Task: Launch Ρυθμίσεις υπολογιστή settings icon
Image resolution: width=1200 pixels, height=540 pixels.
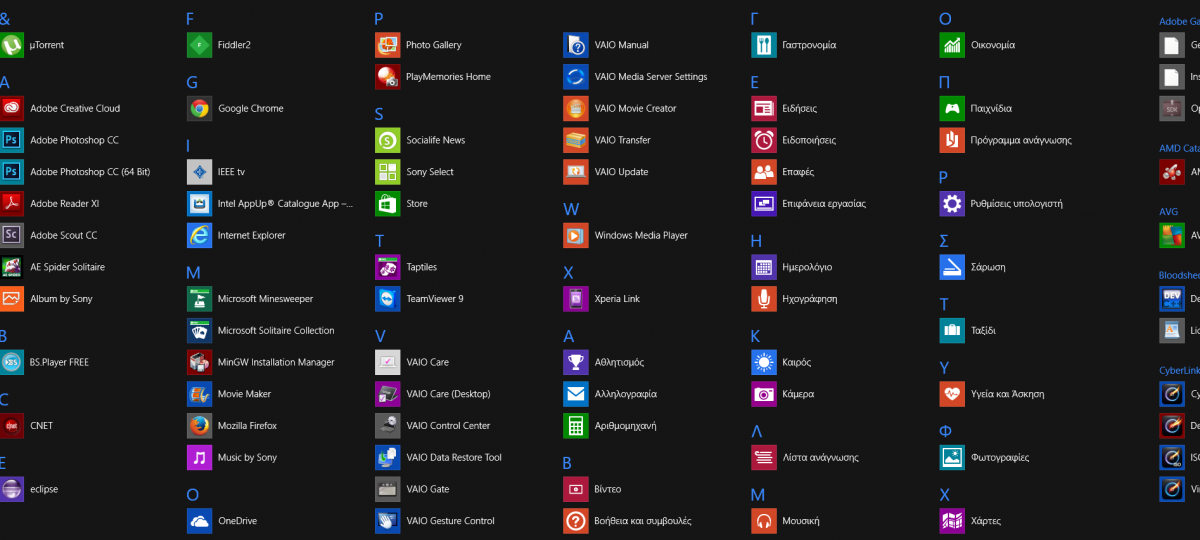Action: pyautogui.click(x=952, y=204)
